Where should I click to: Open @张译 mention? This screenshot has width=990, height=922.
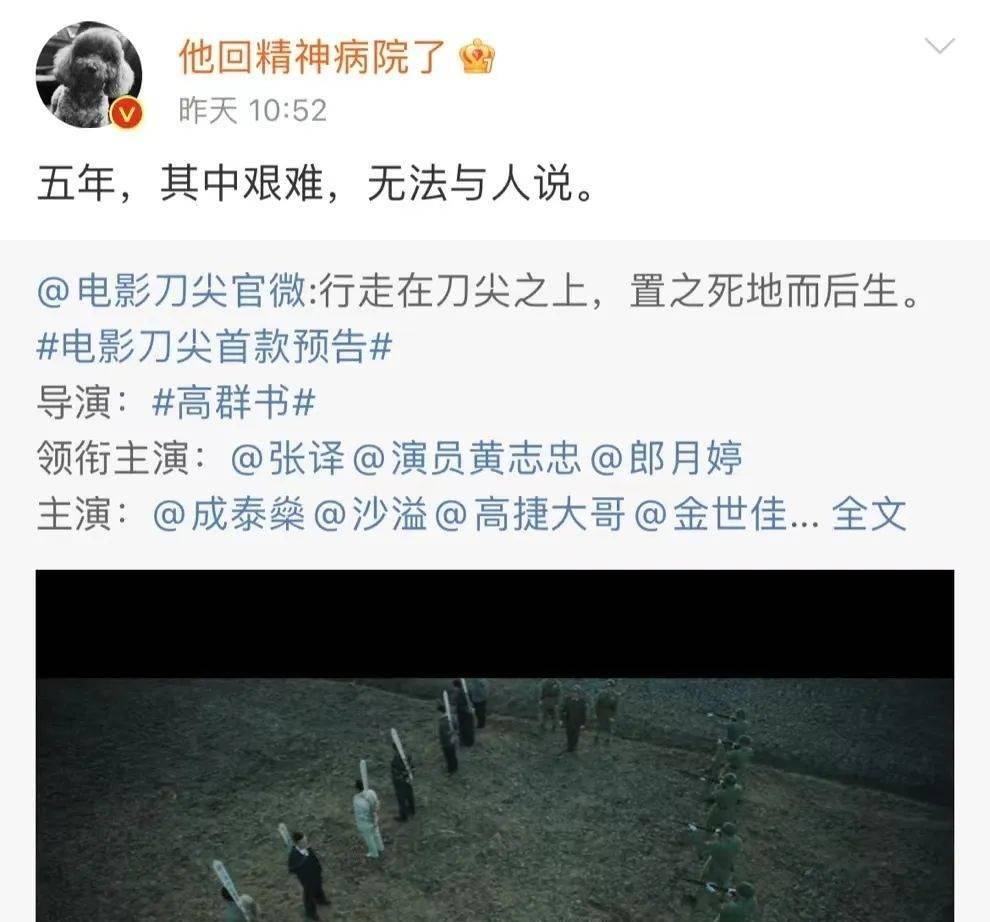(x=289, y=458)
